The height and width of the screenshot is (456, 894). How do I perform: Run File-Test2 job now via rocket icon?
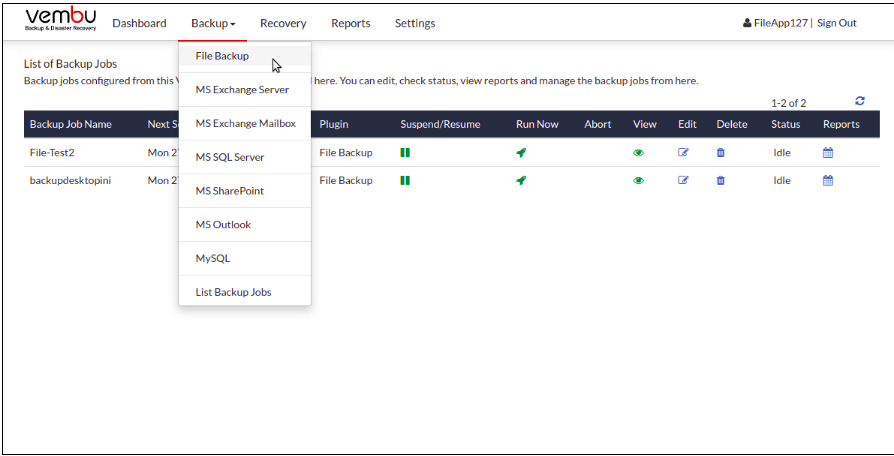(x=521, y=153)
